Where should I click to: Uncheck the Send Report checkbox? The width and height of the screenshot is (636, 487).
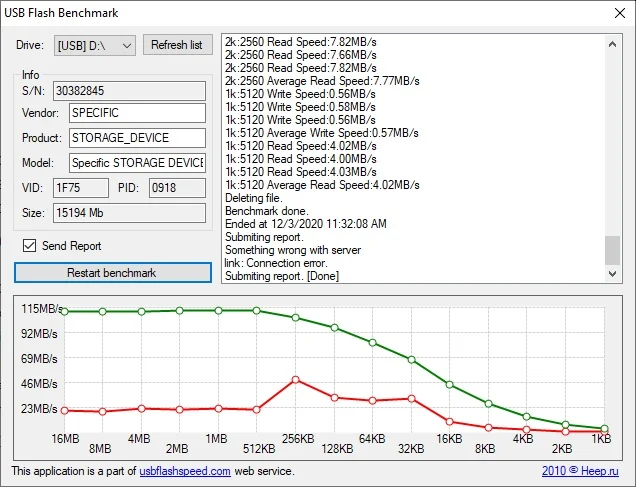click(29, 246)
